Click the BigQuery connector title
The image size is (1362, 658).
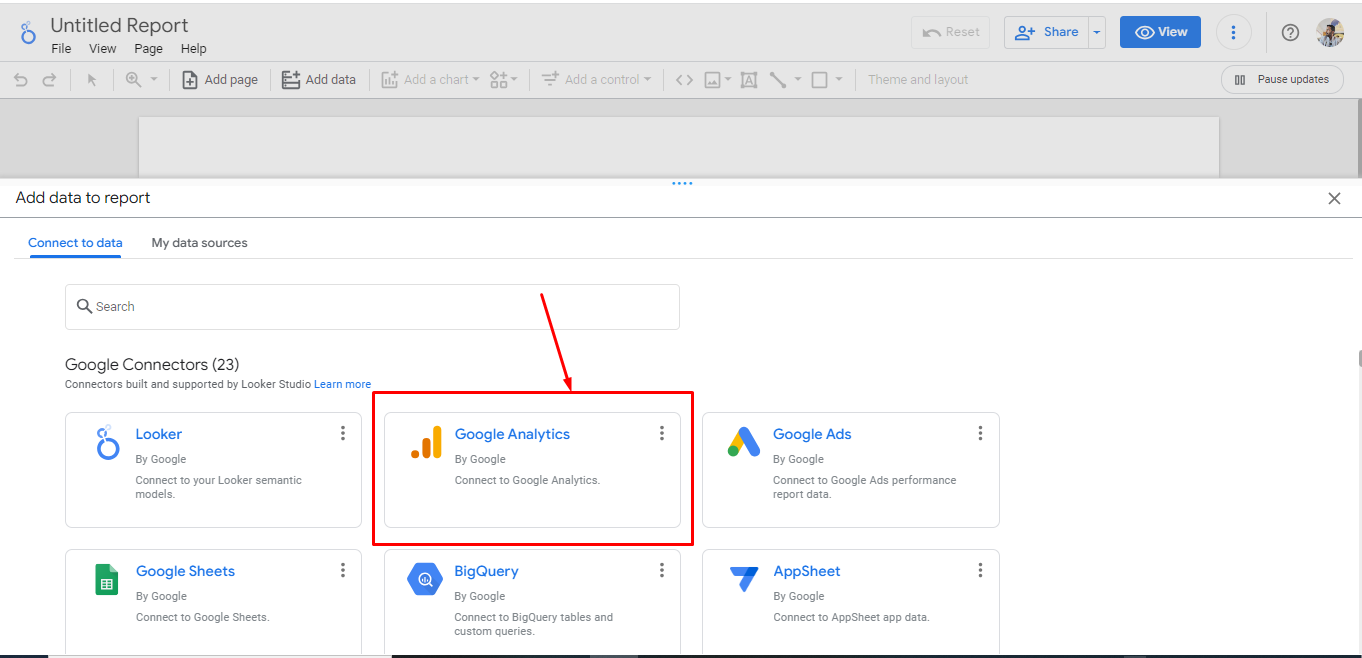click(x=486, y=571)
